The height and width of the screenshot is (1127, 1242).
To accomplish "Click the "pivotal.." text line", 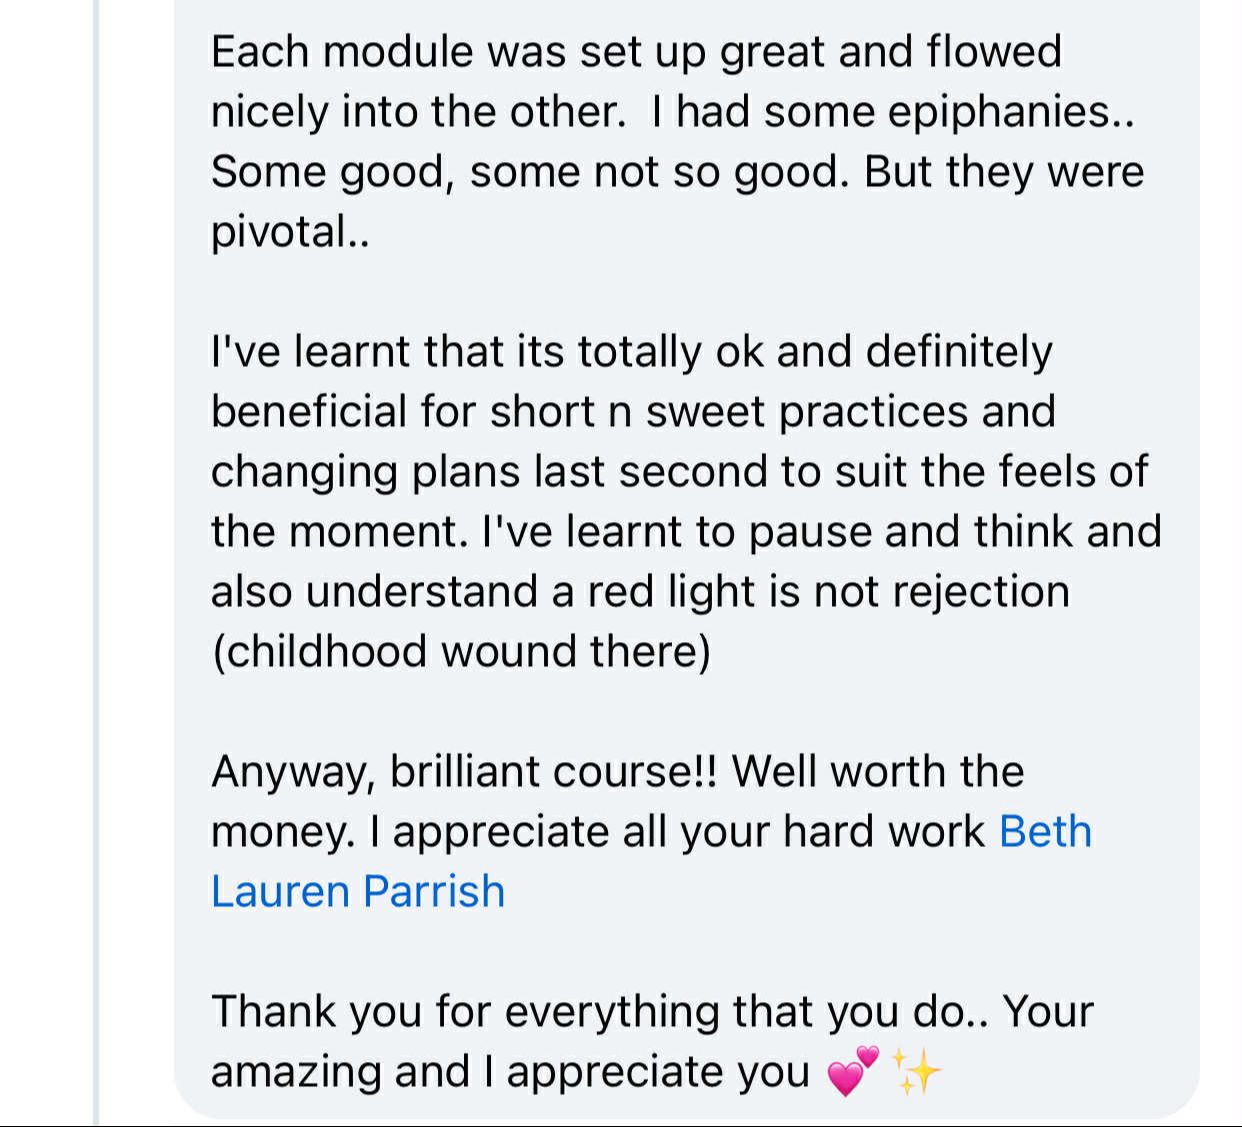I will [290, 231].
